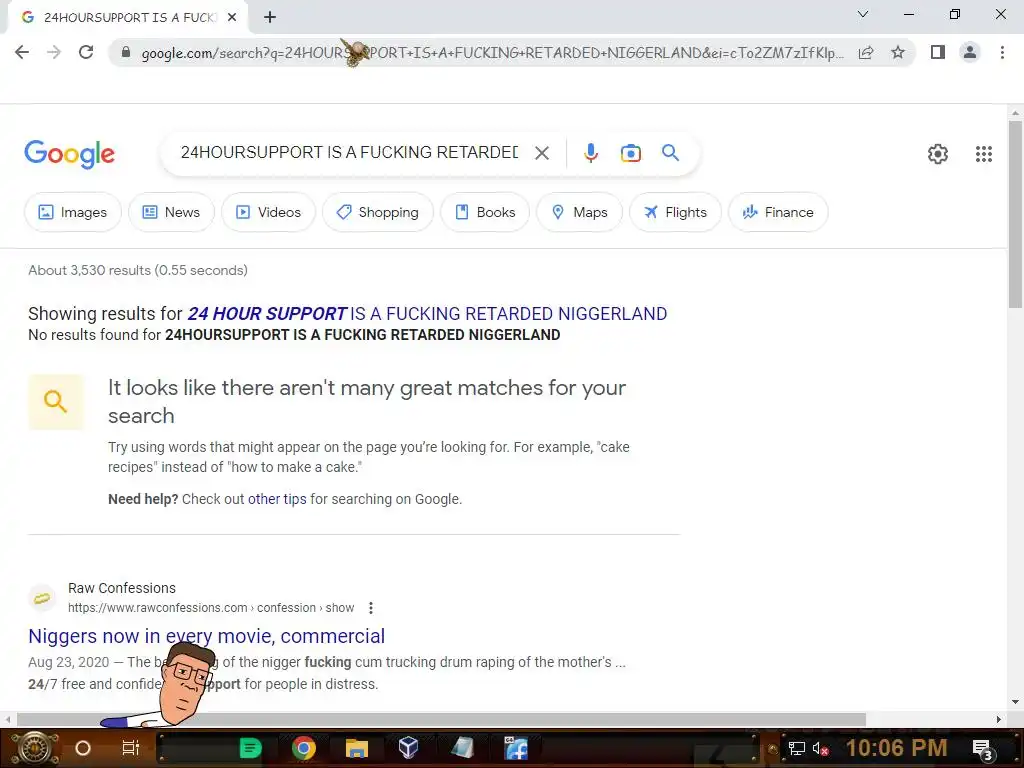1024x768 pixels.
Task: Bookmark this page with the star
Action: 898,52
